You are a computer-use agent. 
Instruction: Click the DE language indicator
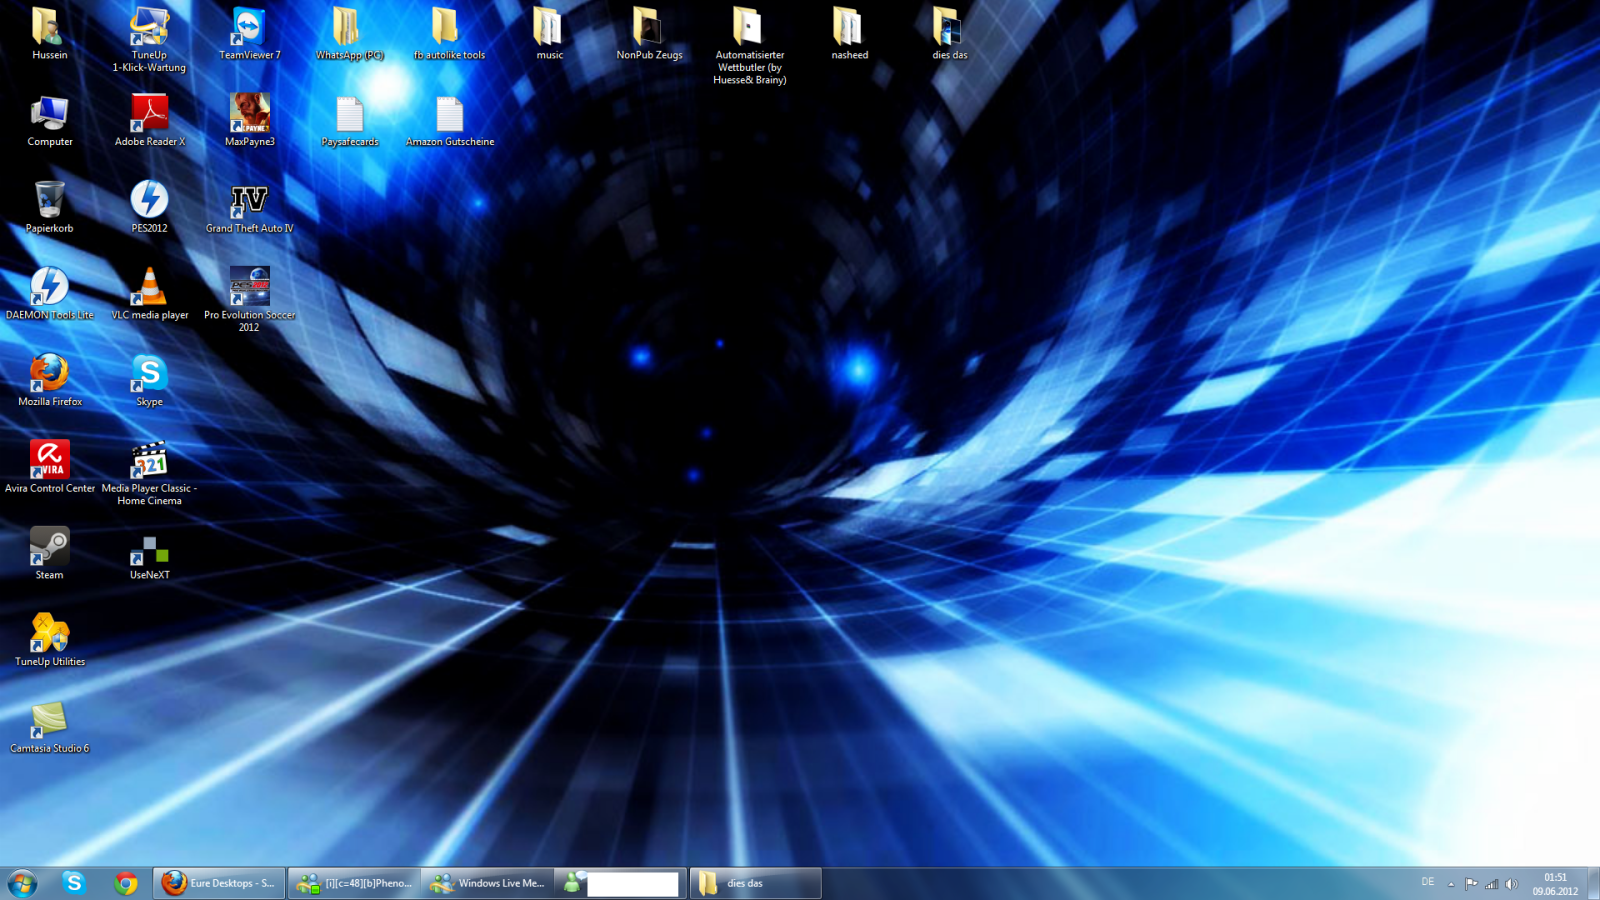coord(1427,882)
